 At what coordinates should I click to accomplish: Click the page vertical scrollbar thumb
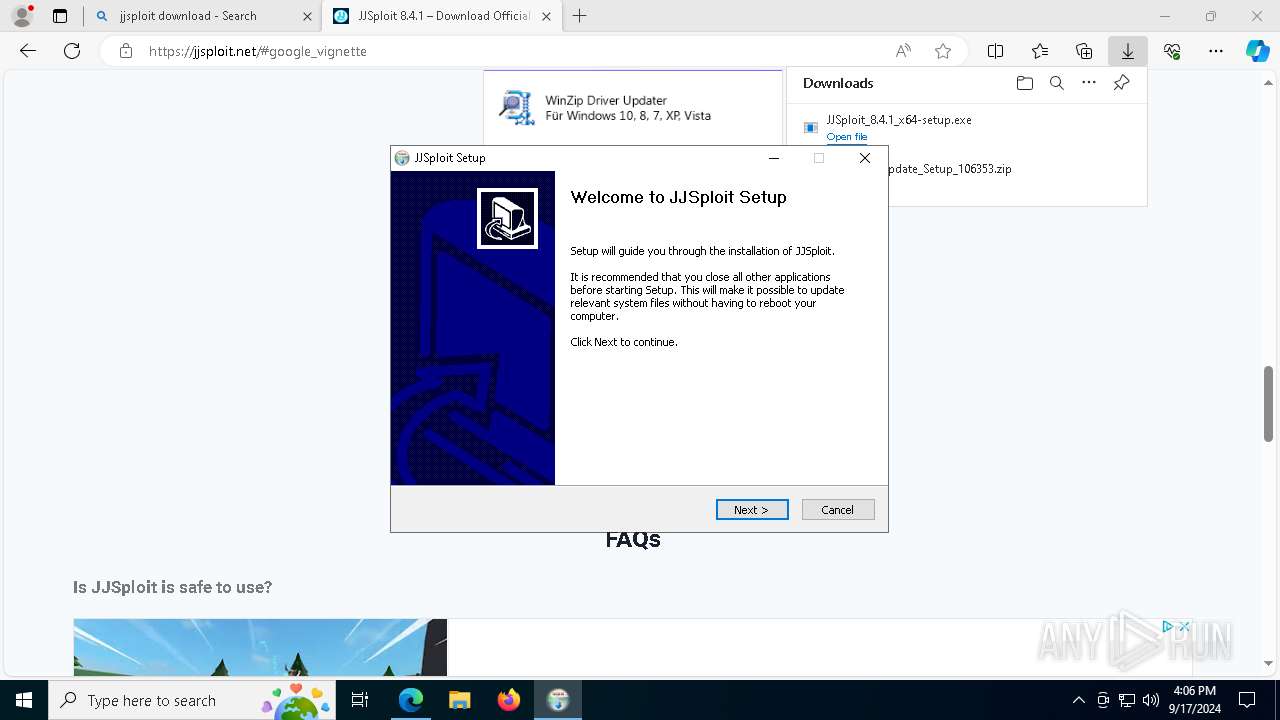pos(1268,403)
